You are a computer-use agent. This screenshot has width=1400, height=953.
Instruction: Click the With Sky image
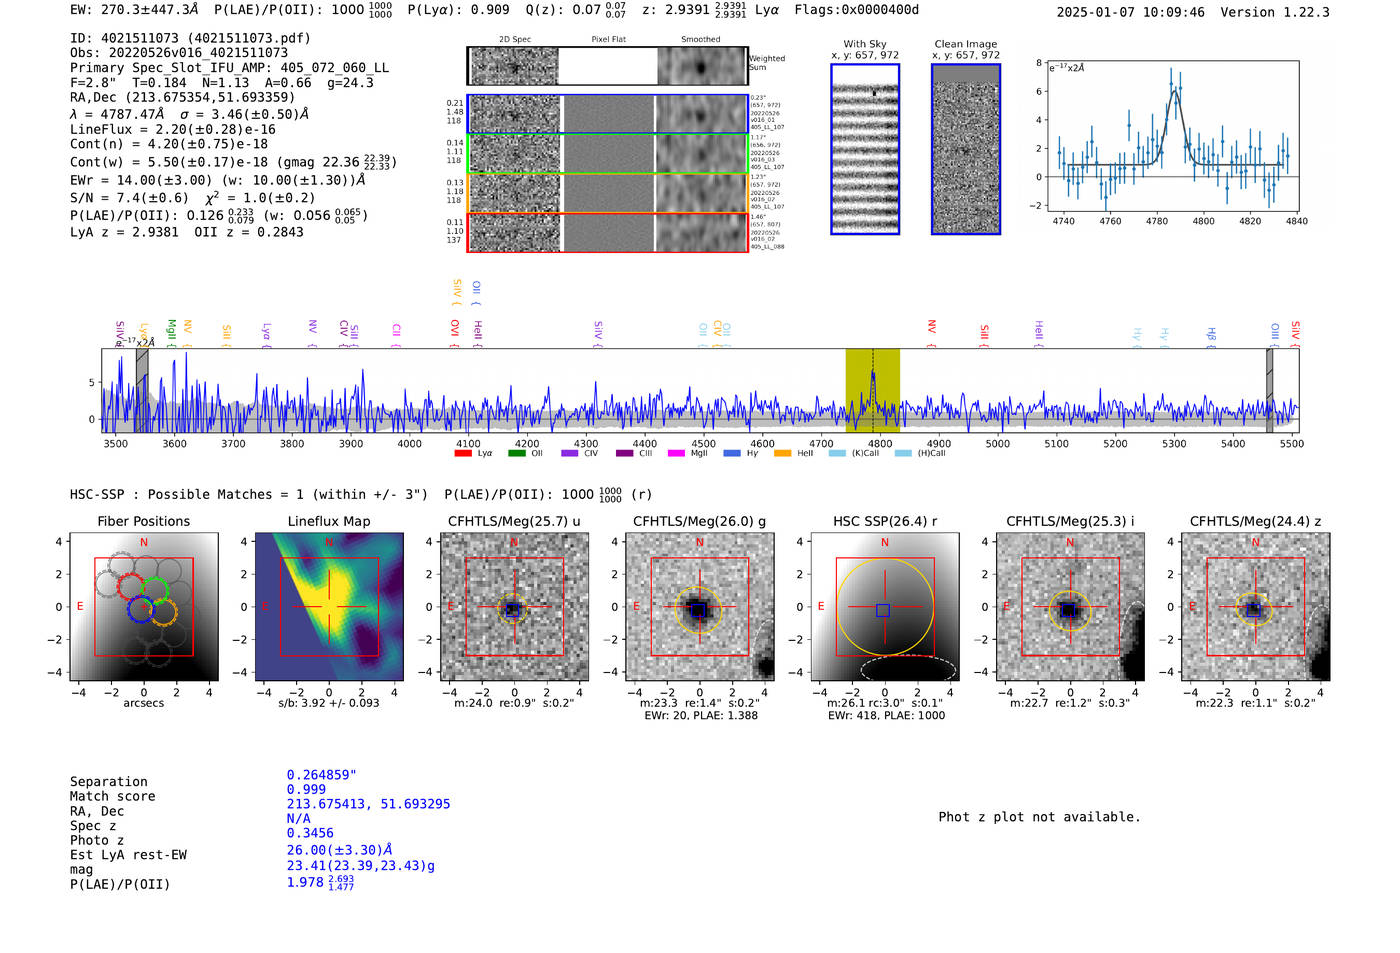(865, 149)
